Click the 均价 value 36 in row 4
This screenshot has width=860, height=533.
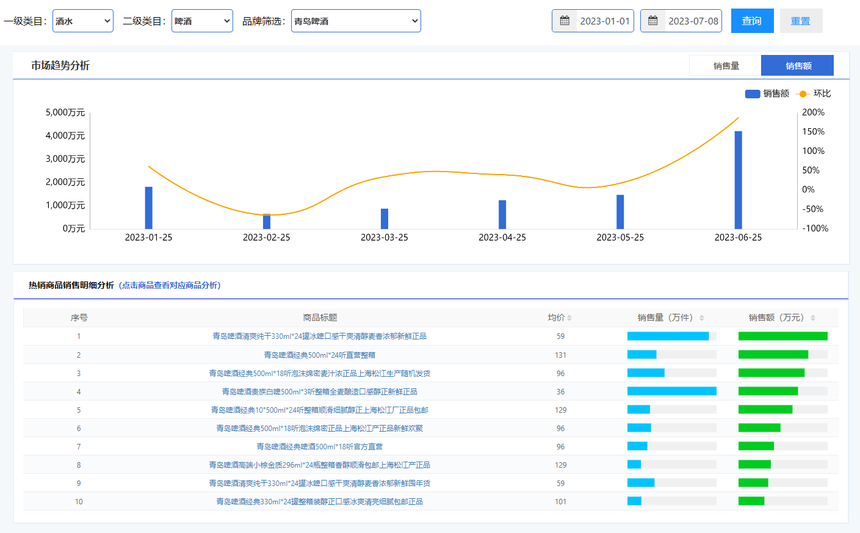(560, 392)
